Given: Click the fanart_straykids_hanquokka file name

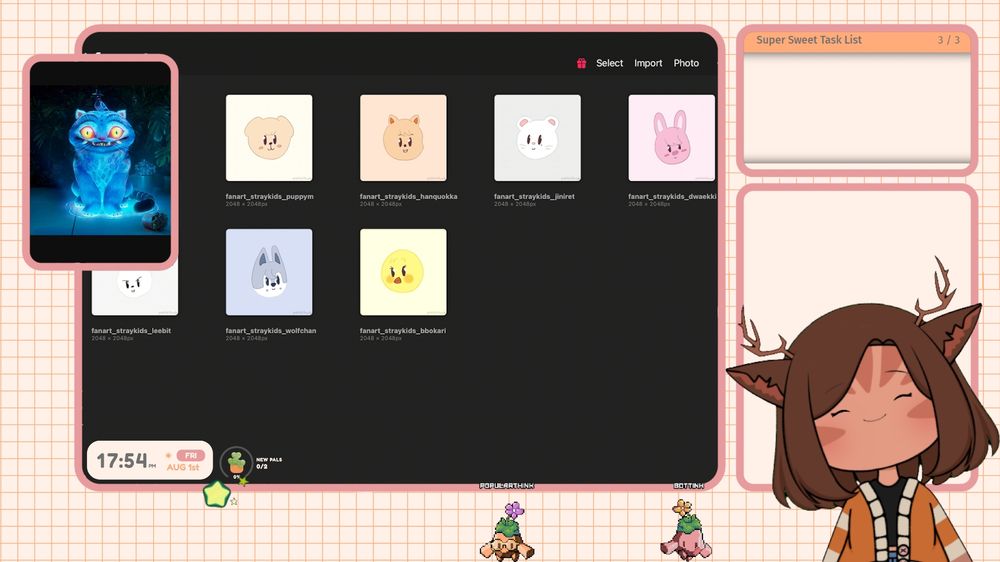Looking at the screenshot, I should [x=408, y=196].
